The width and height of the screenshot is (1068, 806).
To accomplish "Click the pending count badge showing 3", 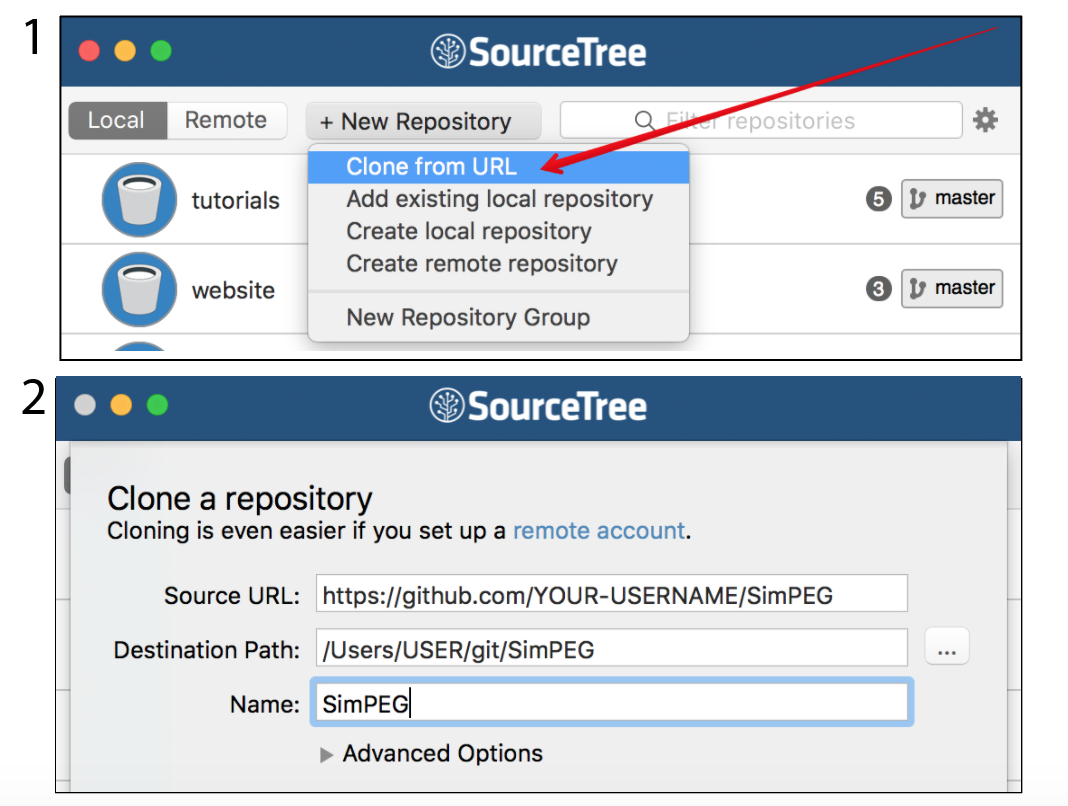I will coord(878,288).
